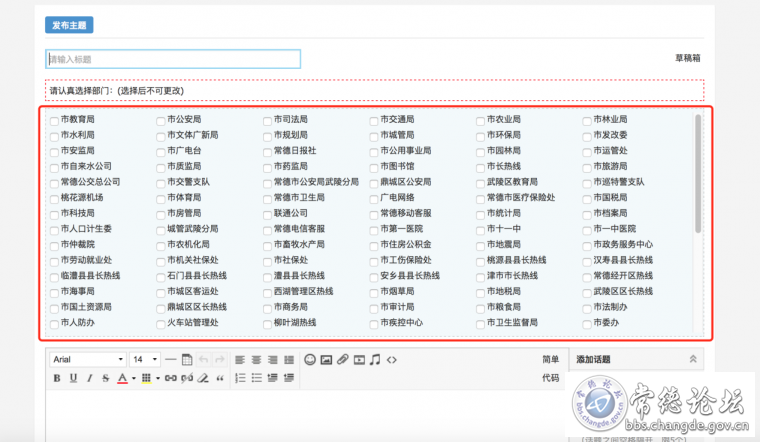Image resolution: width=760 pixels, height=442 pixels.
Task: Apply the red font color A
Action: pos(123,378)
